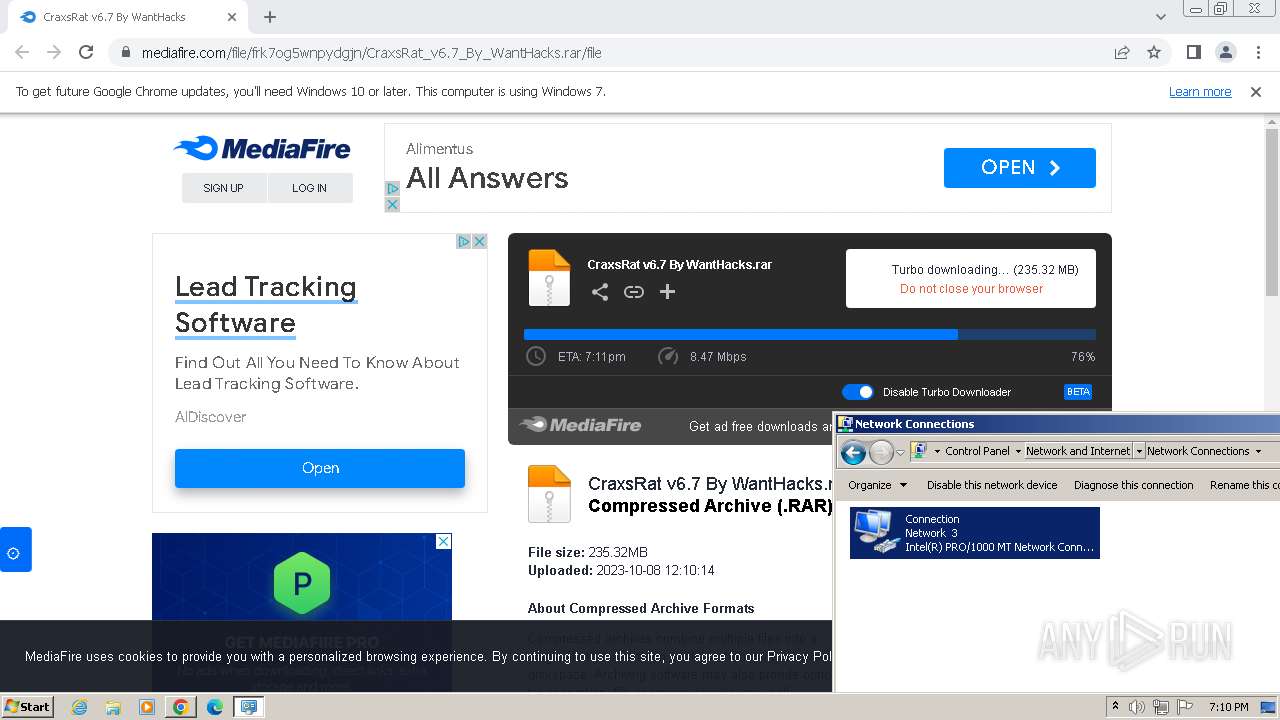
Task: Open recent pages dropdown in Network Connections
Action: tap(900, 453)
